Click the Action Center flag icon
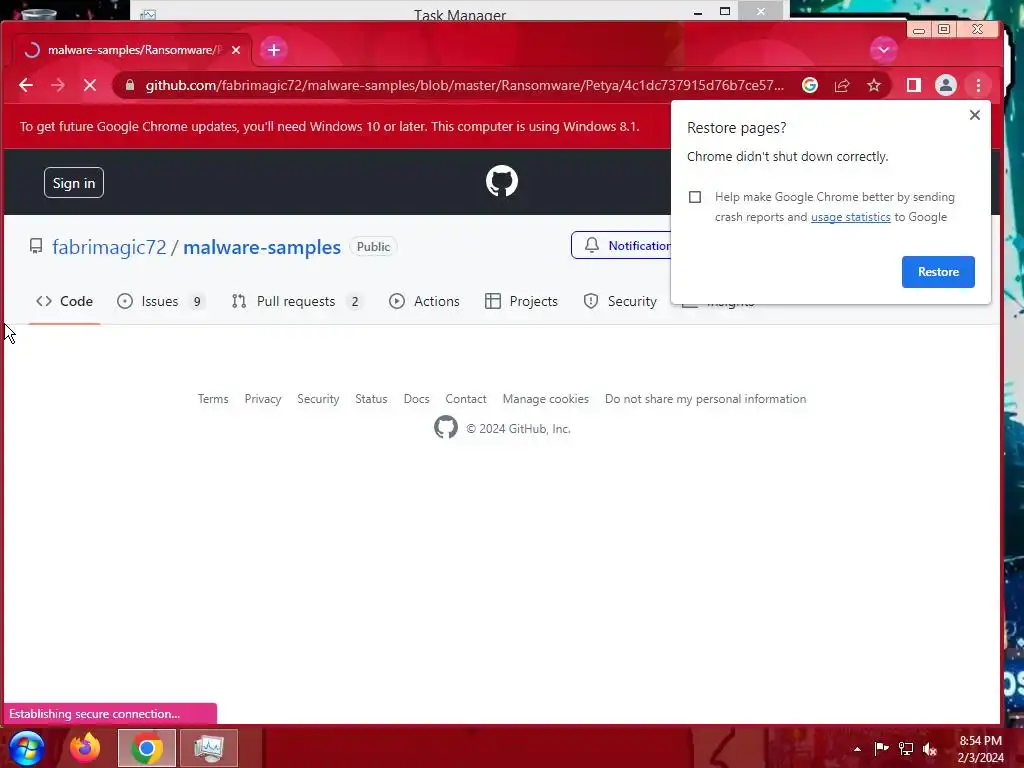This screenshot has width=1024, height=768. click(x=881, y=749)
